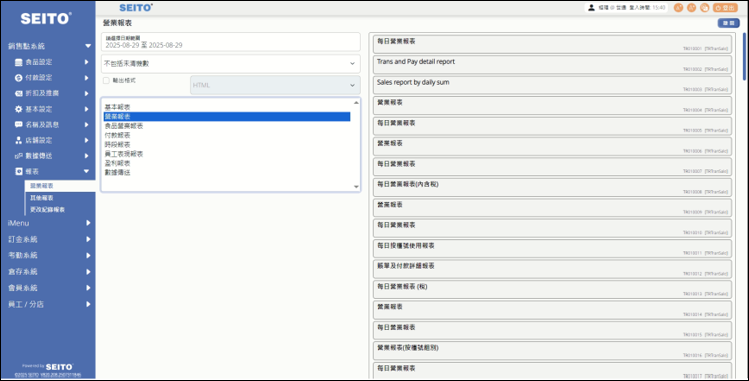Open the 每日營業報表 (稅) report
The height and width of the screenshot is (381, 749).
(x=552, y=289)
